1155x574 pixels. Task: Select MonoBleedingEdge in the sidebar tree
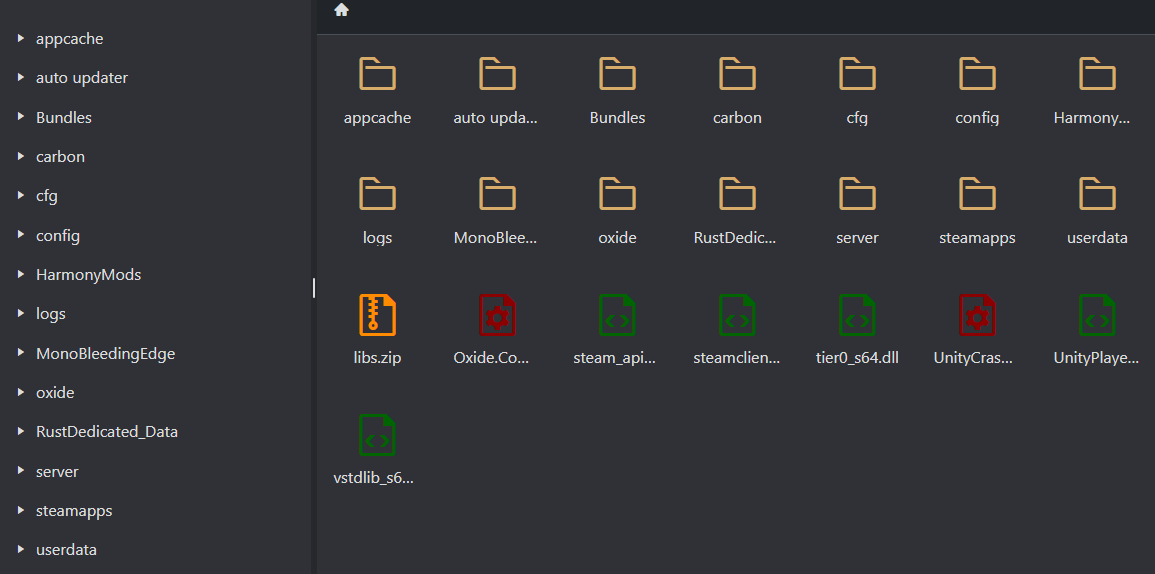105,353
